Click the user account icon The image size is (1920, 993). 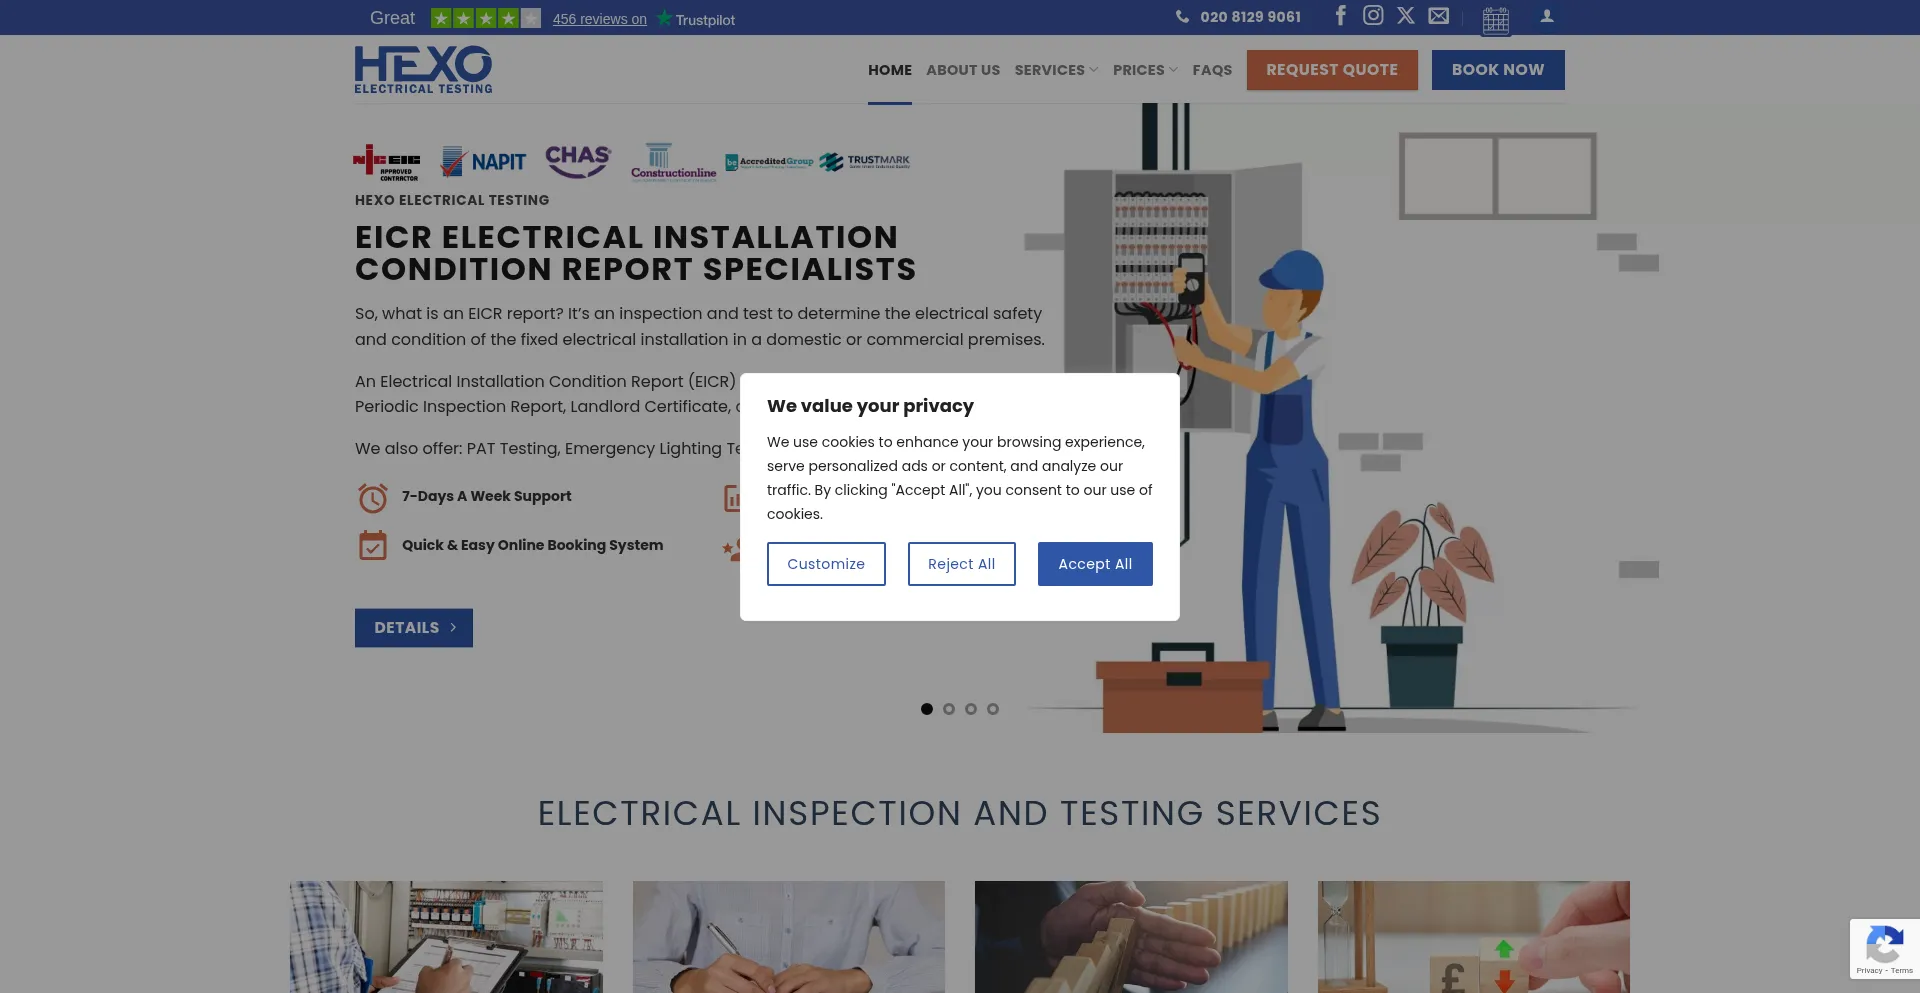[1547, 16]
